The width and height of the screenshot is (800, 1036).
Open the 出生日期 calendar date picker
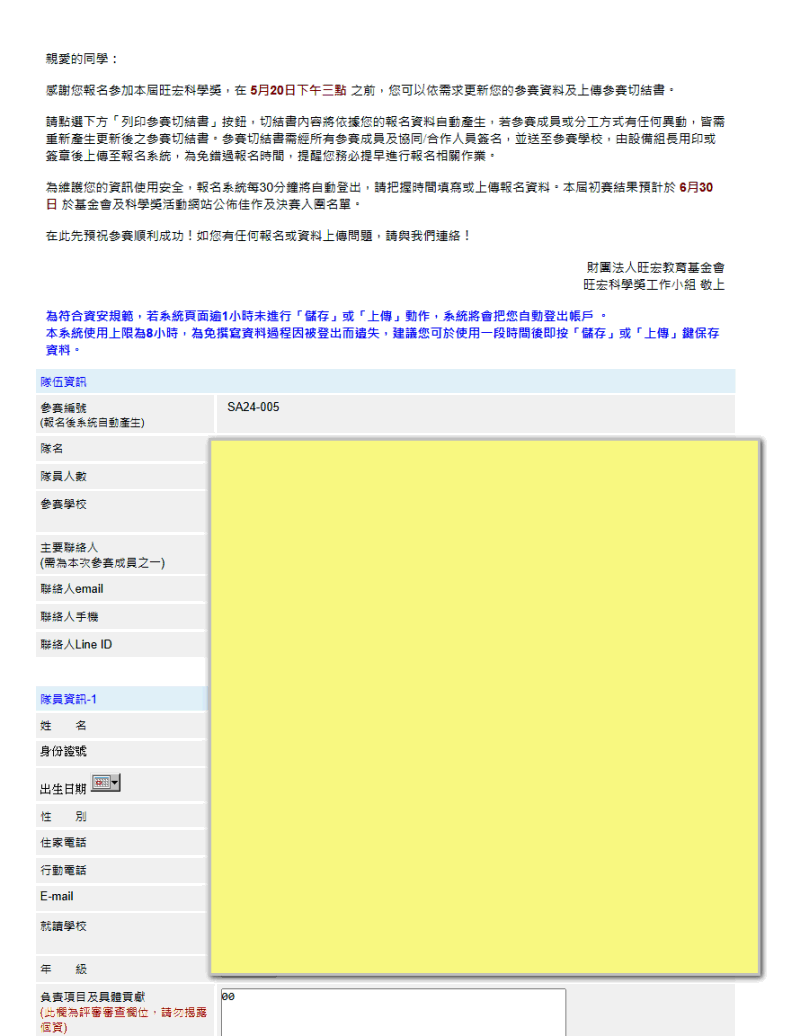(x=105, y=783)
